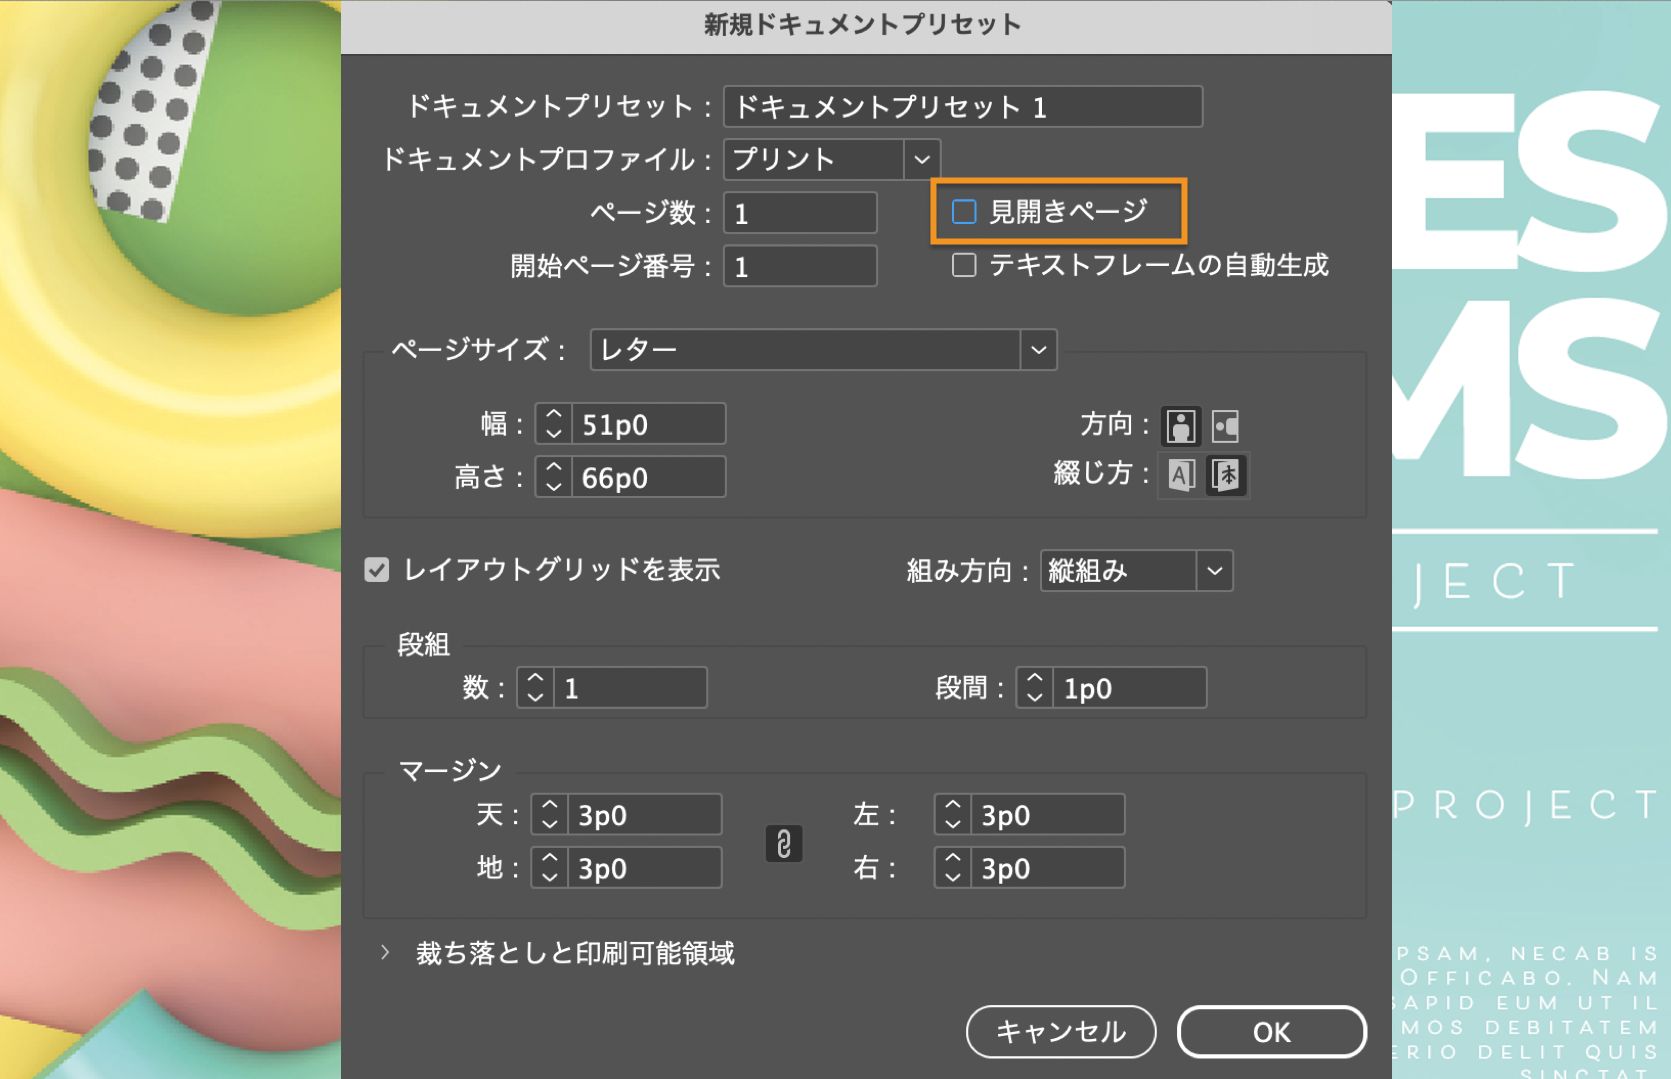Open the ページサイズ dropdown

tap(824, 350)
